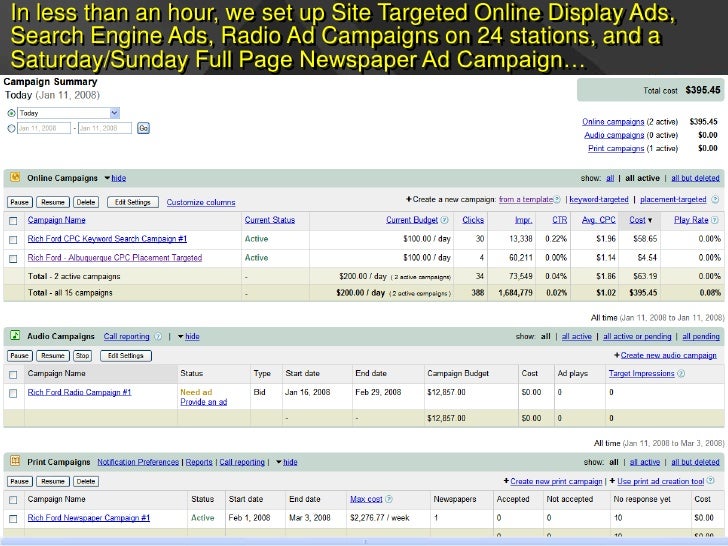
Task: Show all but deleted online campaigns
Action: click(695, 178)
